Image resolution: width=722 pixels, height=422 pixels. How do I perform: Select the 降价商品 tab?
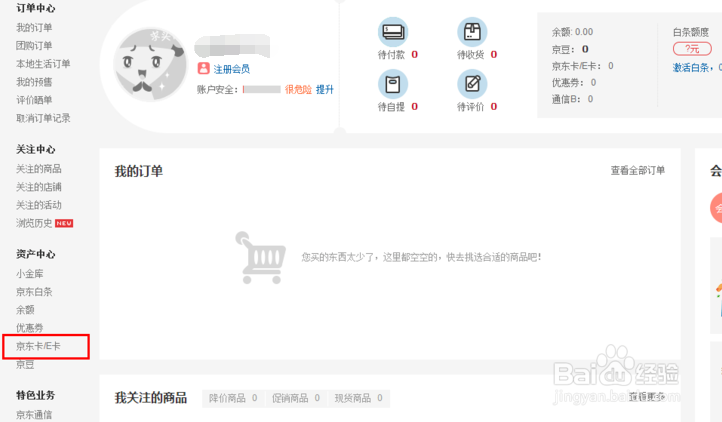[233, 398]
